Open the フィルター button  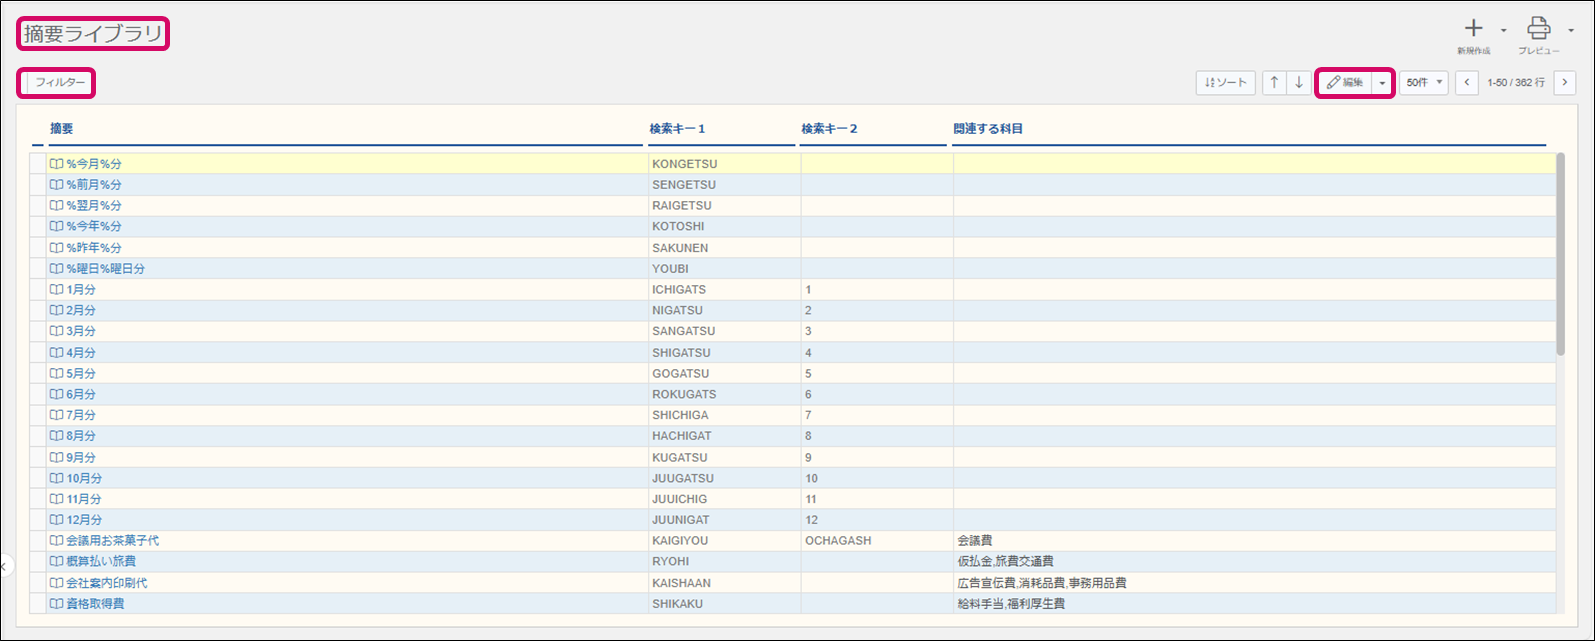(x=60, y=83)
